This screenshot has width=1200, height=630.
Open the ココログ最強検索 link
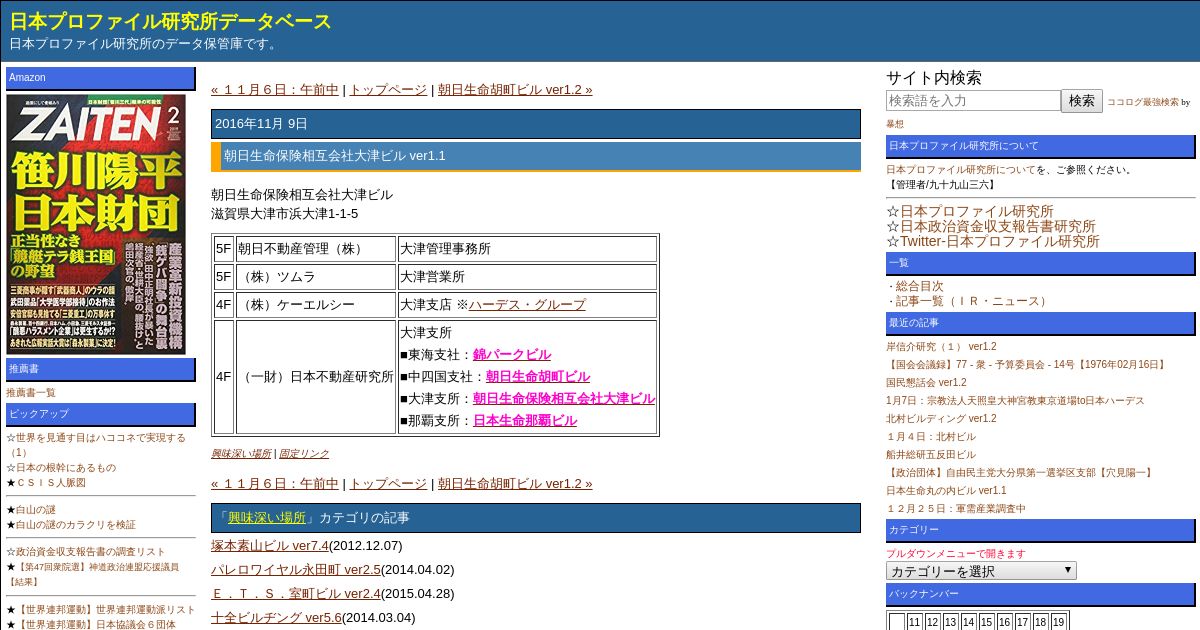1142,102
